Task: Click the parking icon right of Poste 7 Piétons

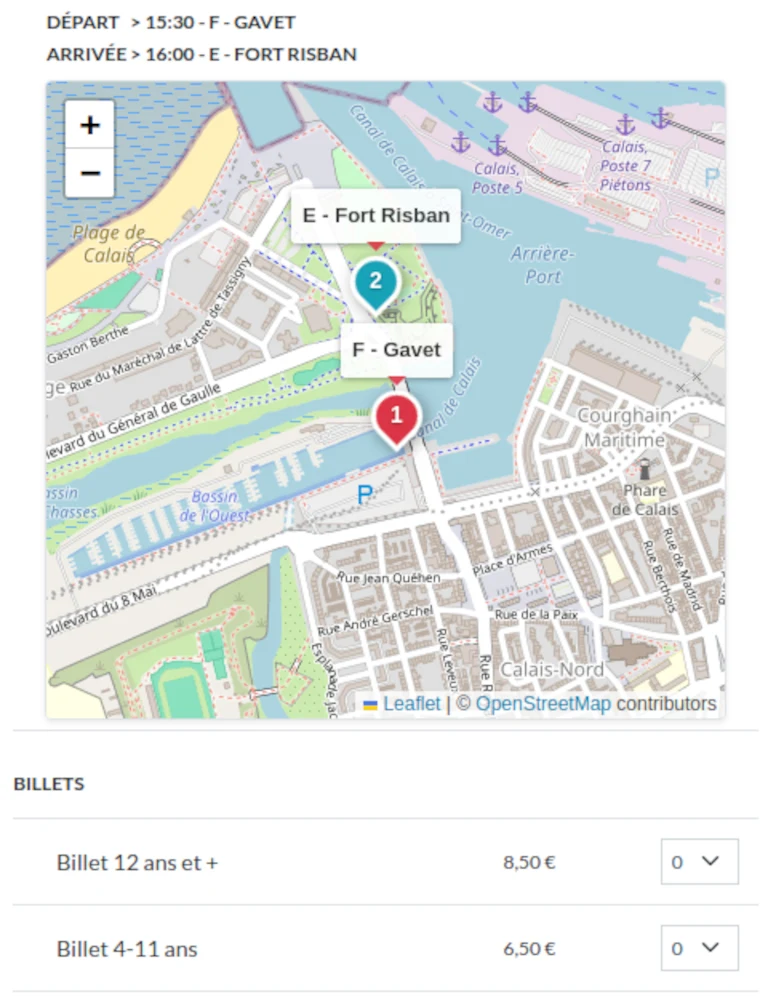Action: click(711, 178)
